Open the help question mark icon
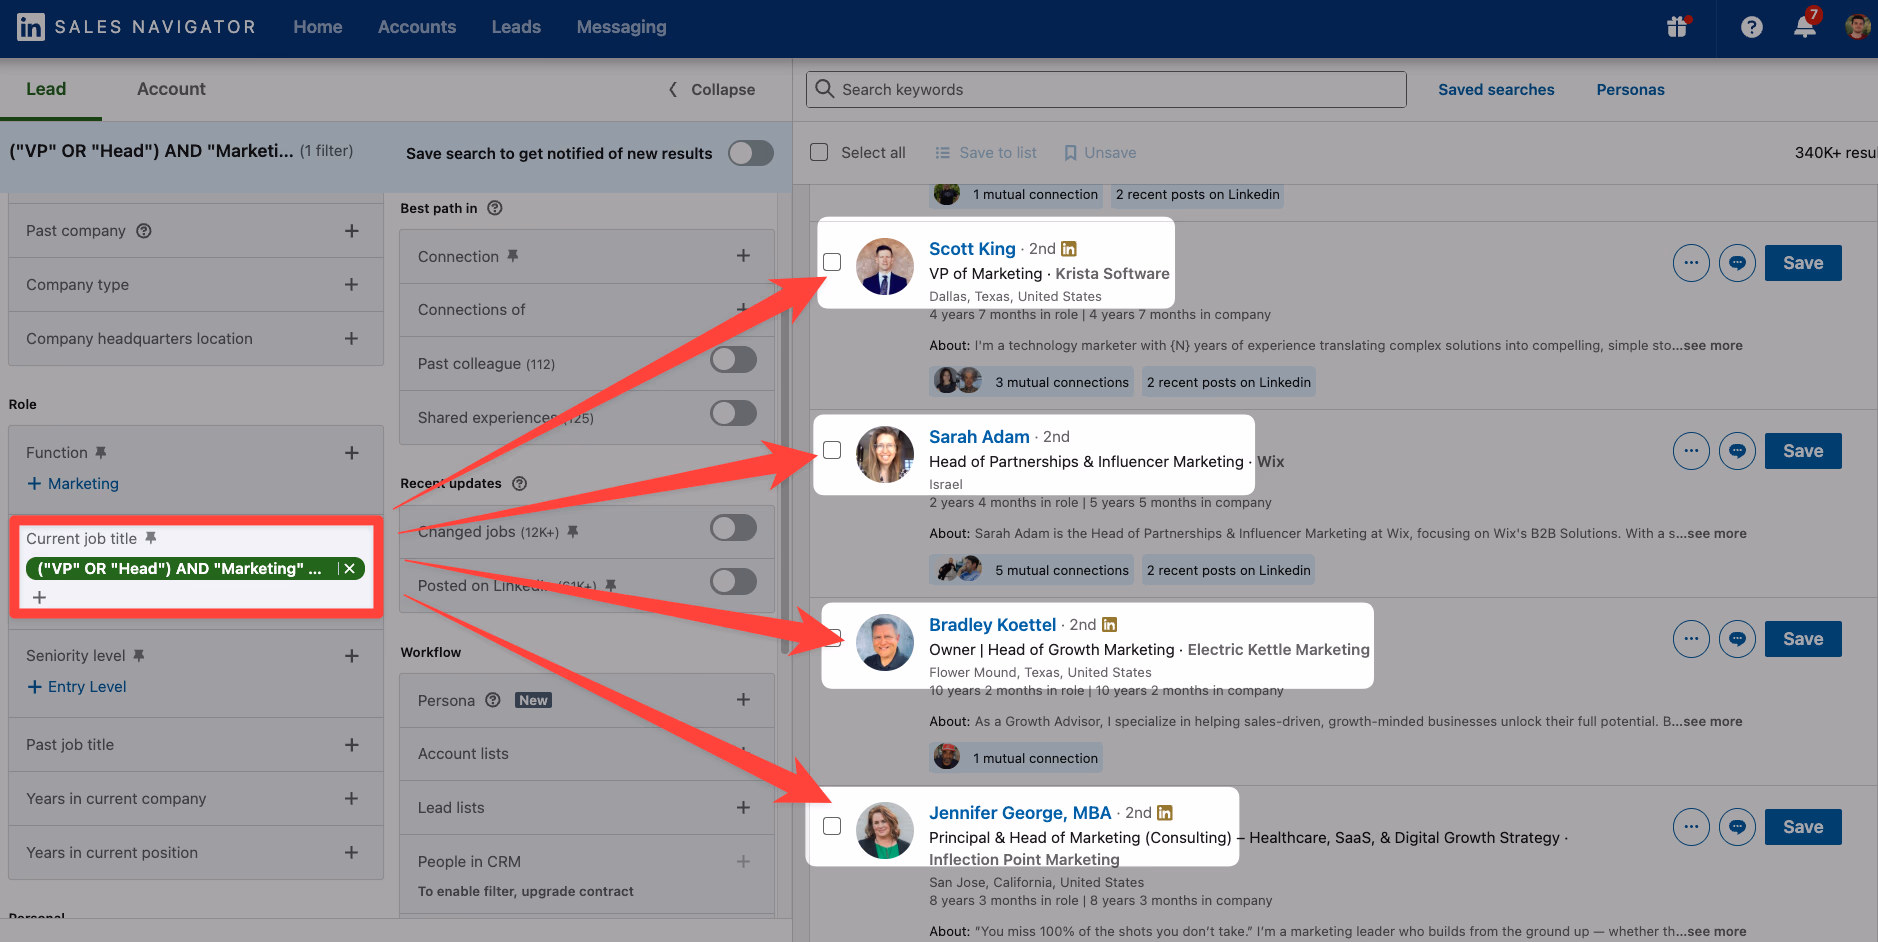The width and height of the screenshot is (1878, 942). tap(1751, 27)
